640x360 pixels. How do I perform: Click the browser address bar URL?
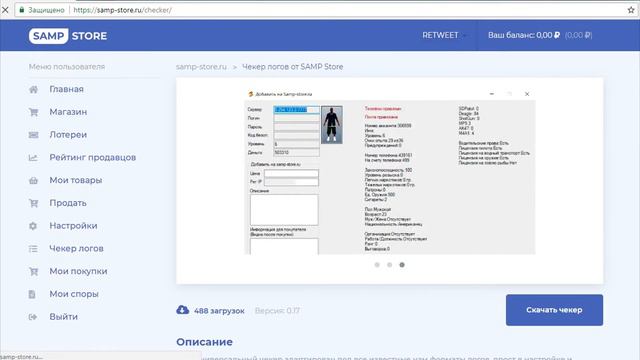[x=122, y=10]
